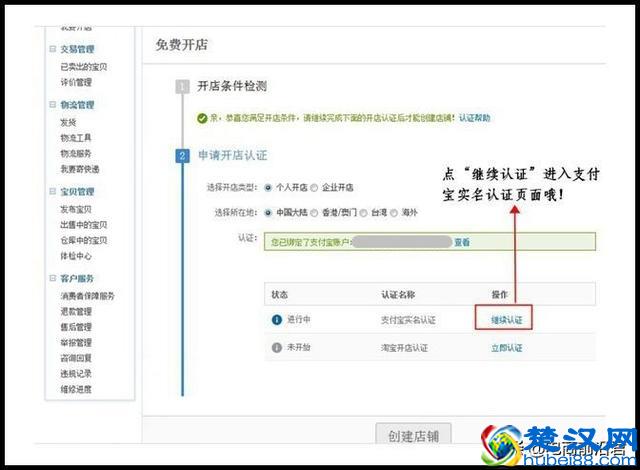This screenshot has width=640, height=470.
Task: Go to 发货 in sidebar
Action: [68, 122]
